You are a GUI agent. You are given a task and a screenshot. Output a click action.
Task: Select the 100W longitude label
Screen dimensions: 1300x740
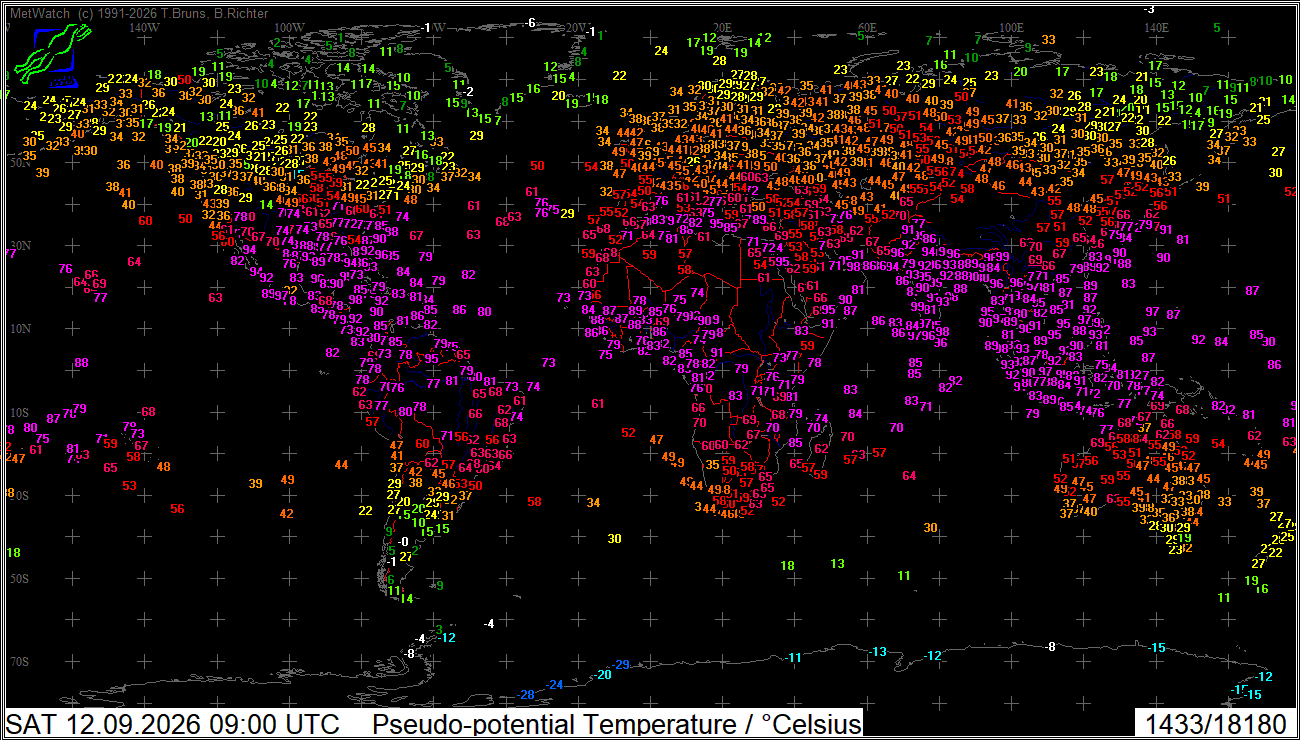pos(289,27)
